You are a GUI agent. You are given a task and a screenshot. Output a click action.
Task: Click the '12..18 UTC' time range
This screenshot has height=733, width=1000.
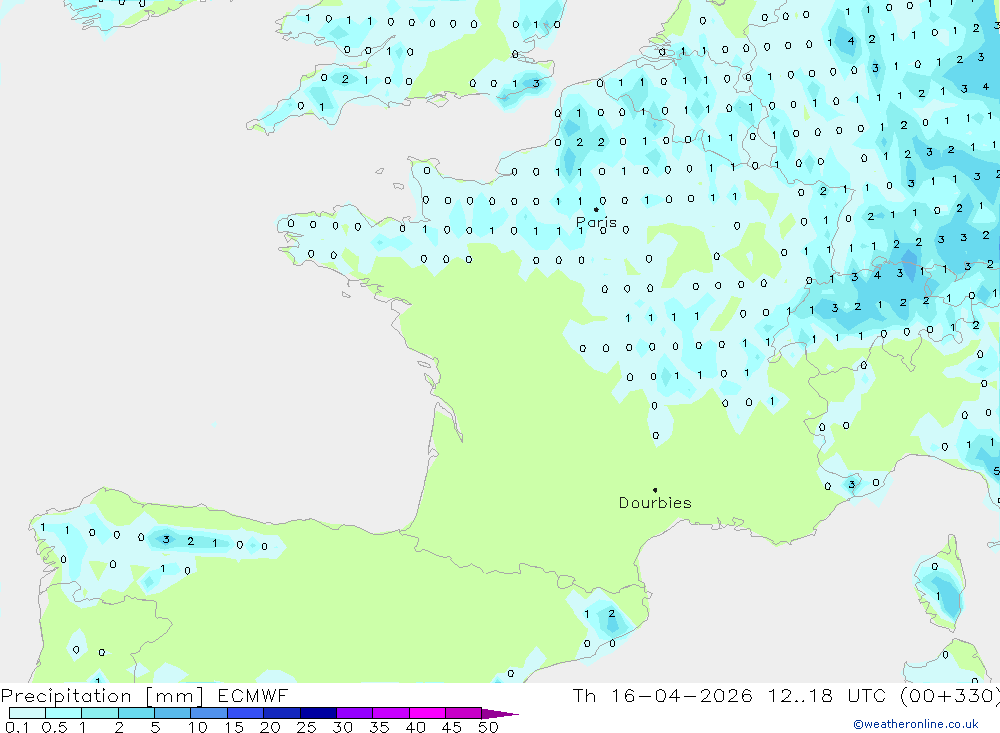click(x=825, y=696)
